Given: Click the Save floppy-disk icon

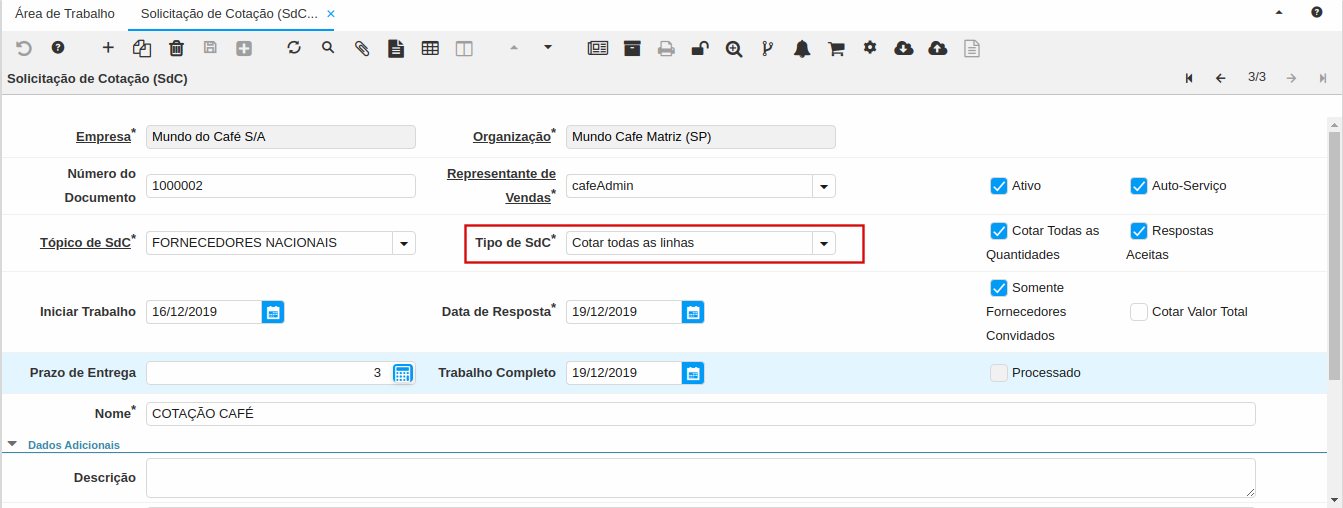Looking at the screenshot, I should pos(210,48).
